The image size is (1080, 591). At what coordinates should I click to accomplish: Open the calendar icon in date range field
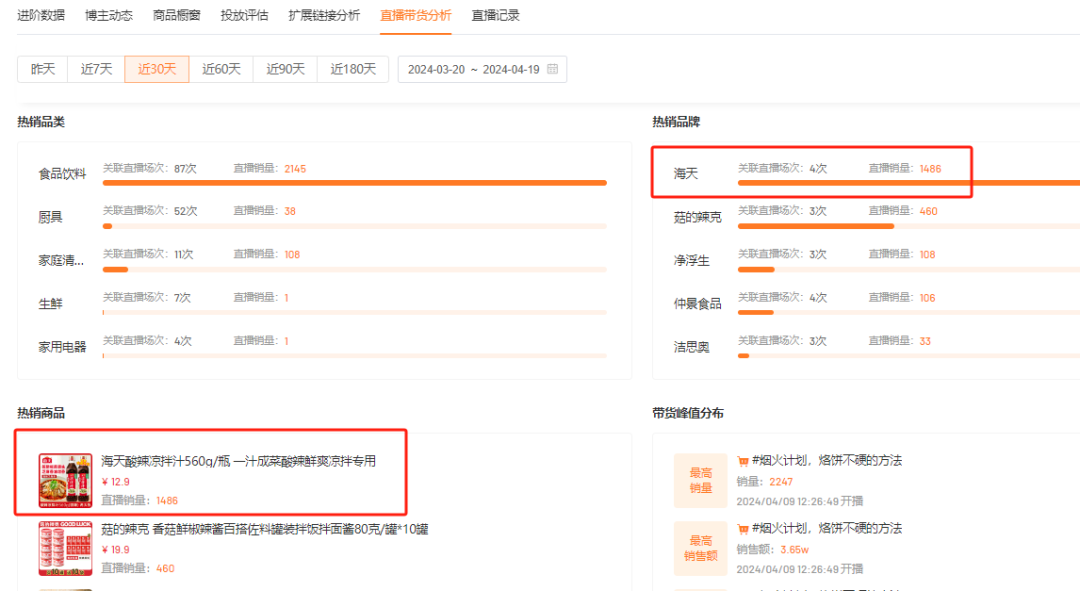click(551, 69)
